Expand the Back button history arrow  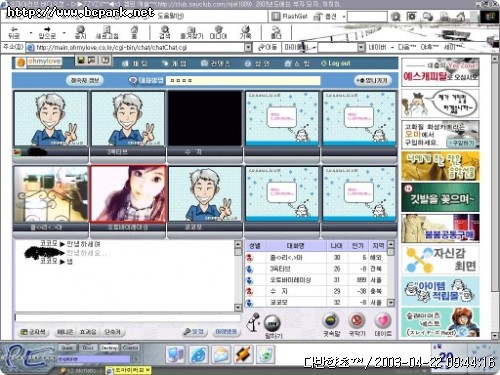pos(31,33)
